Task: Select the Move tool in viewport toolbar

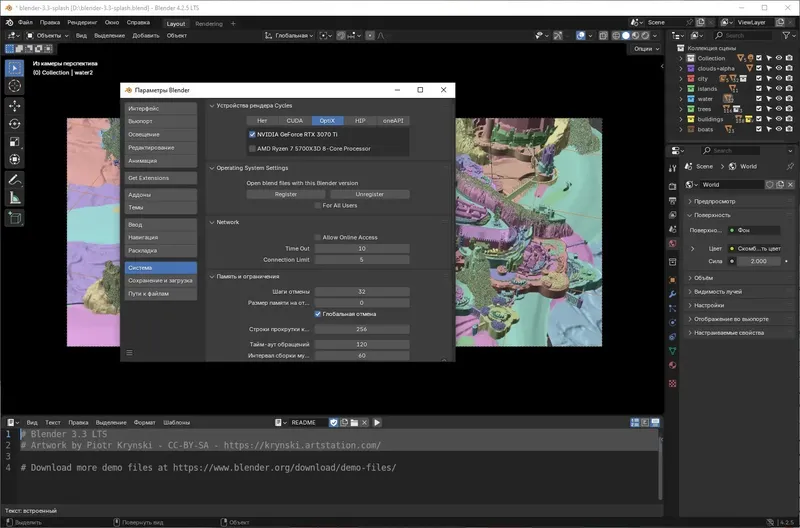Action: (15, 105)
